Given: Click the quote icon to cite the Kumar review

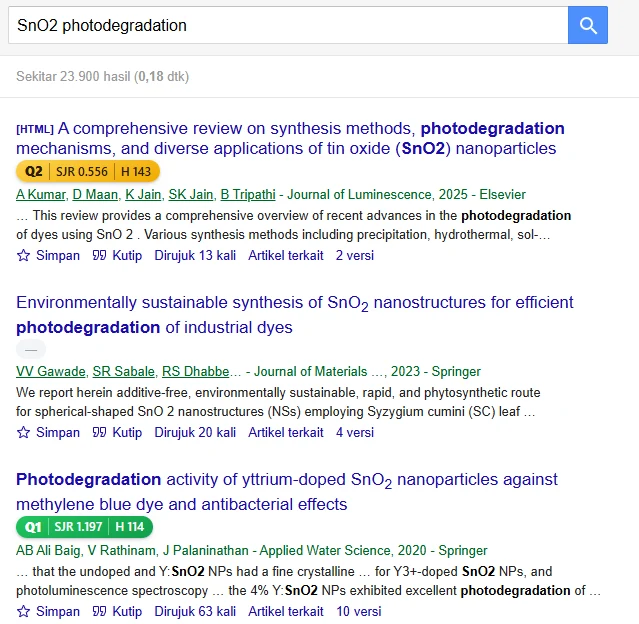Looking at the screenshot, I should point(99,255).
